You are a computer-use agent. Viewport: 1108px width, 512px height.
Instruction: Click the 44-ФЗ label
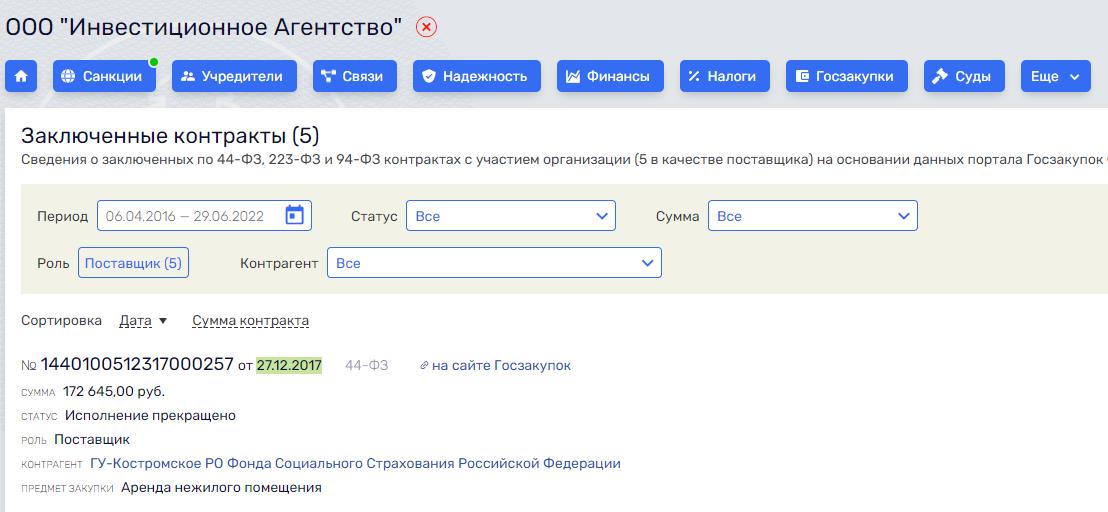coord(367,365)
